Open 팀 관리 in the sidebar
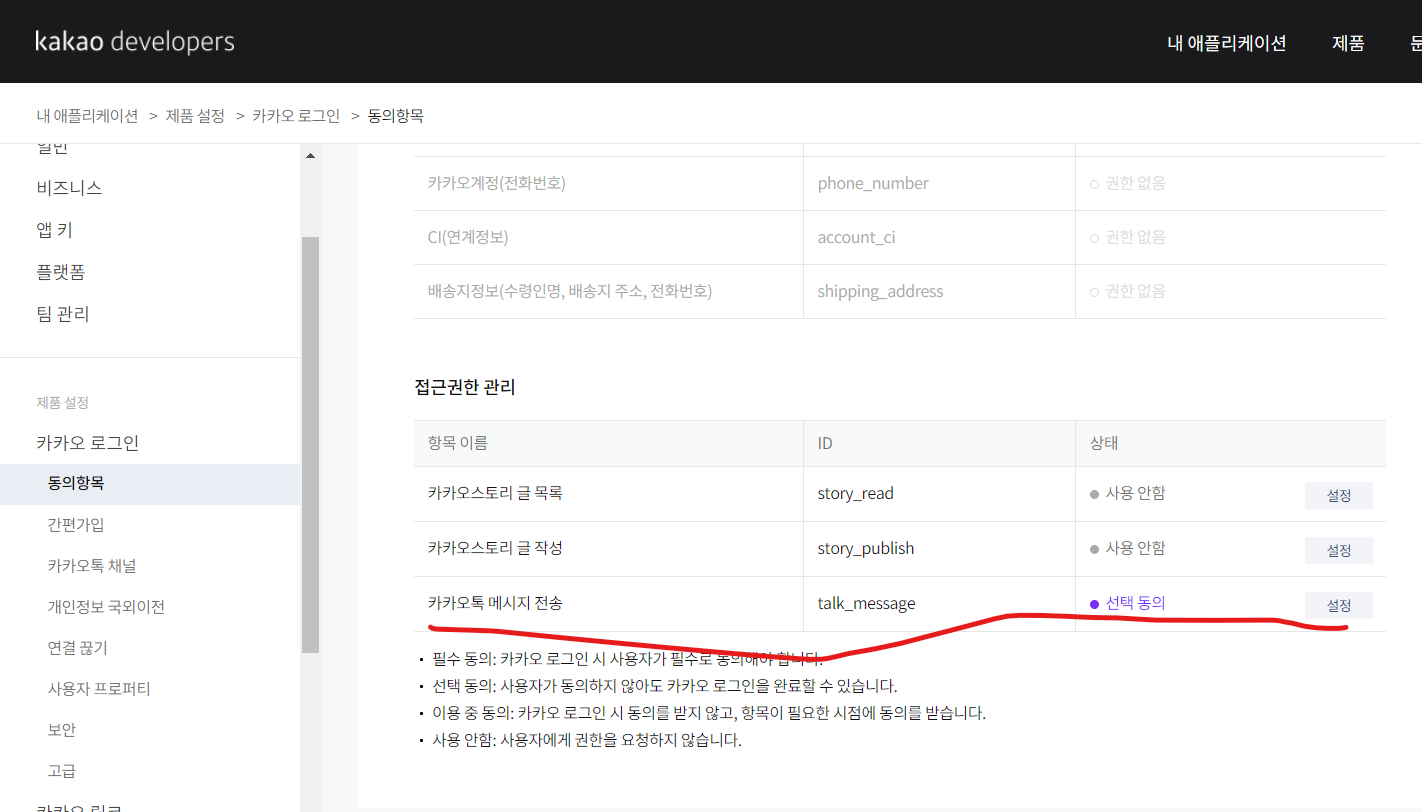The height and width of the screenshot is (812, 1422). [63, 314]
